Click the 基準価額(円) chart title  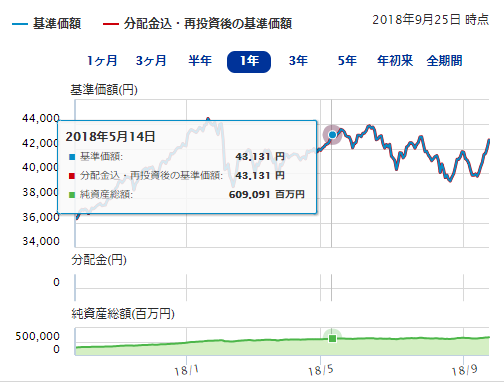(104, 90)
